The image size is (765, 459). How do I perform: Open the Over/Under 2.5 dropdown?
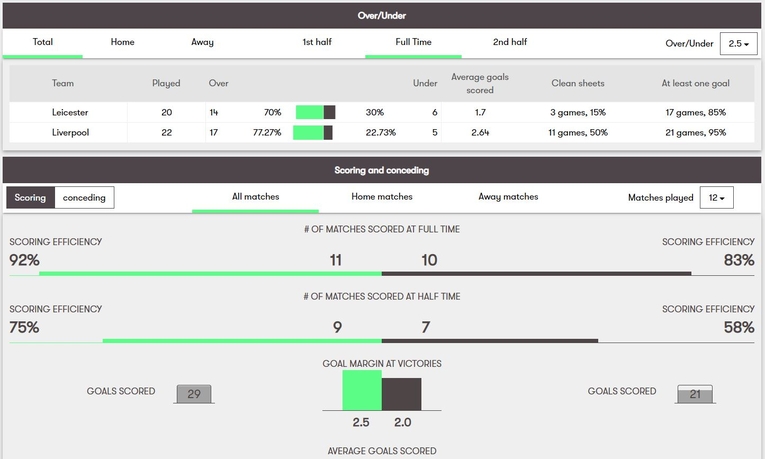pyautogui.click(x=739, y=43)
